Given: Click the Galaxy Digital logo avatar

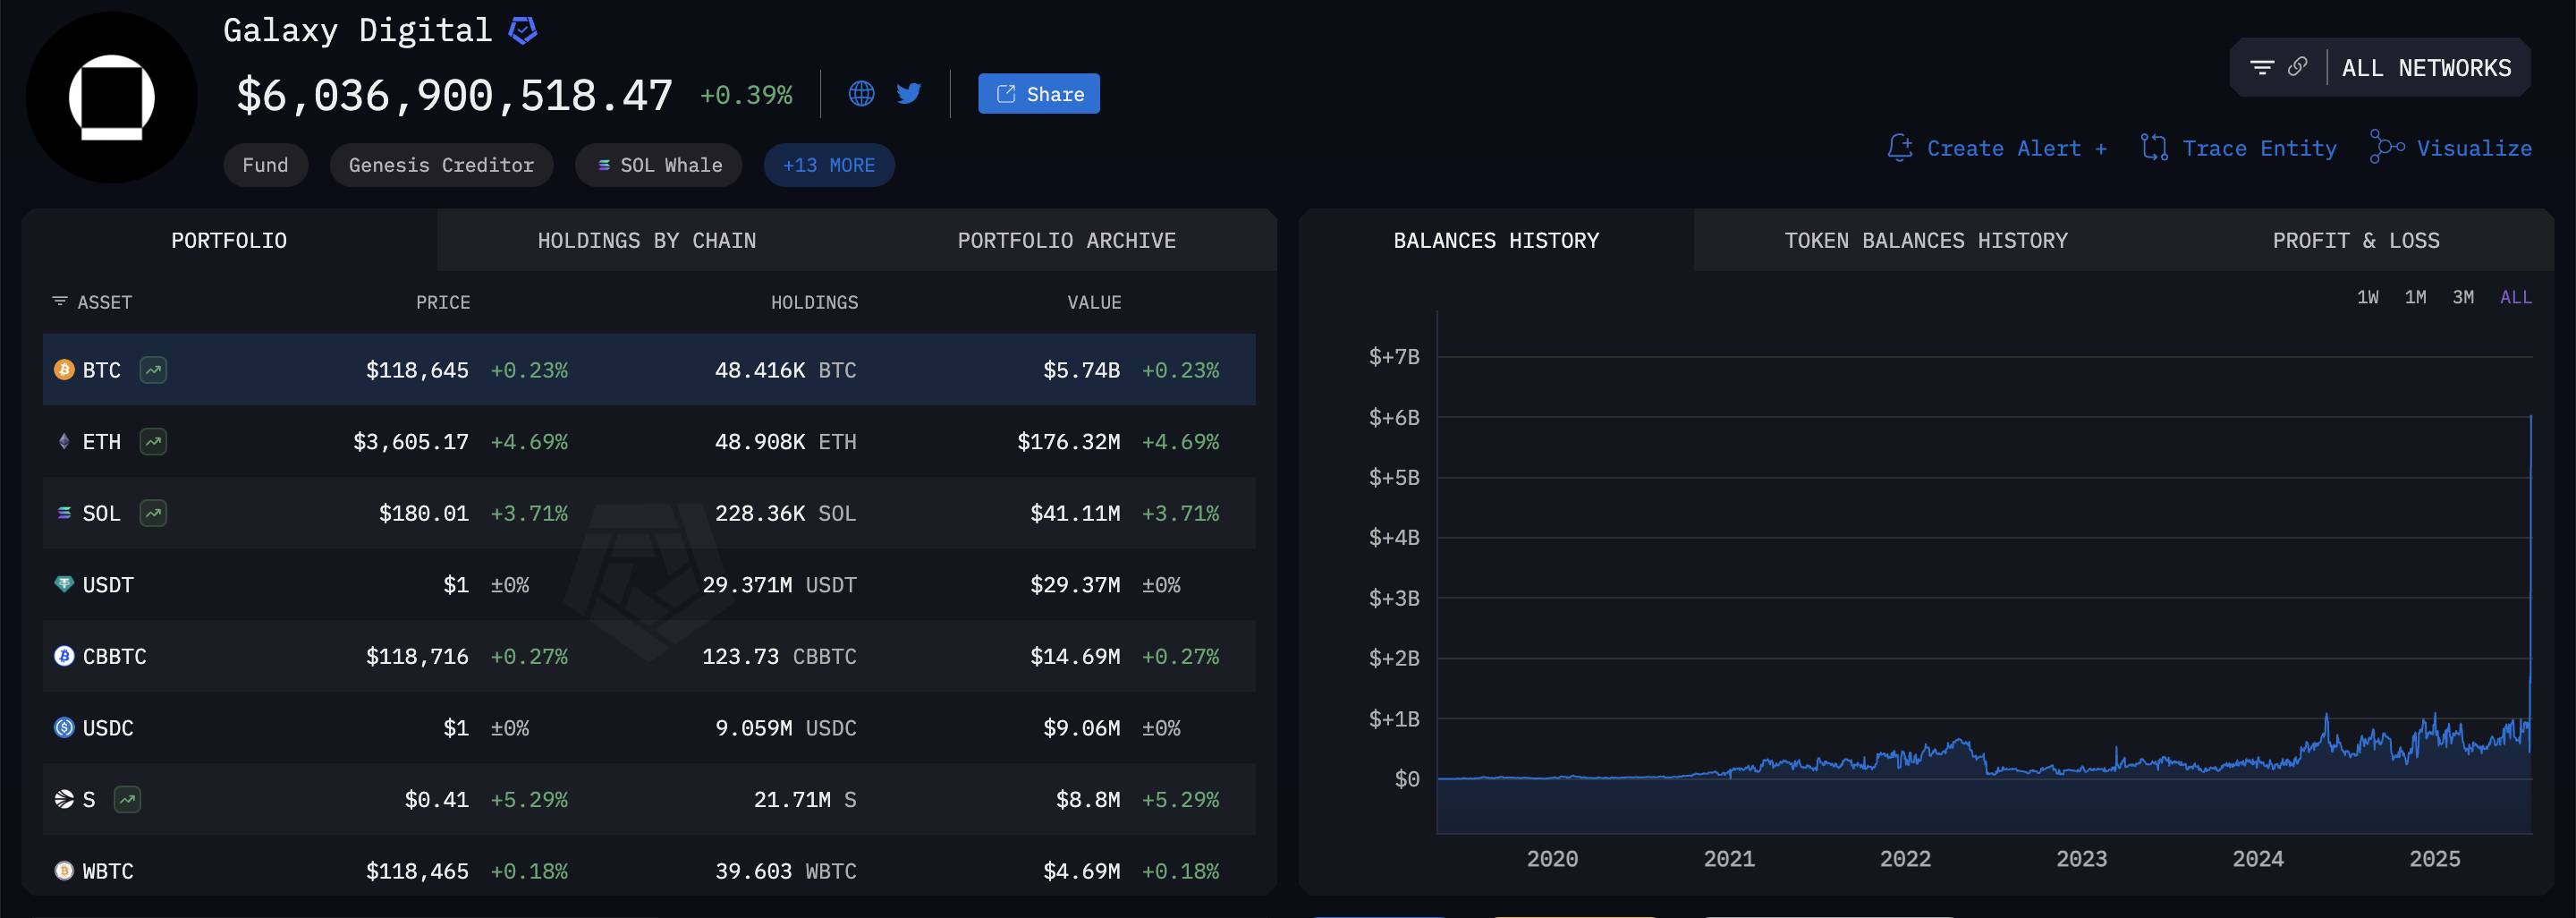Looking at the screenshot, I should [x=111, y=97].
